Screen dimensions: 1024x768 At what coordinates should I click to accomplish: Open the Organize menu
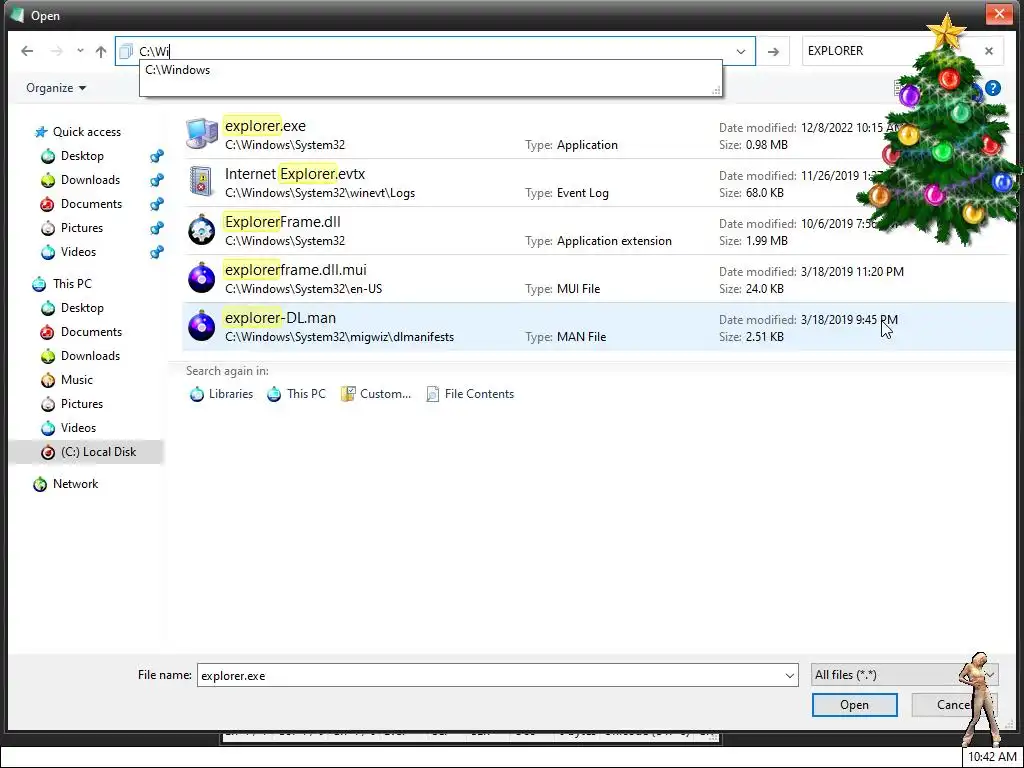pos(56,88)
